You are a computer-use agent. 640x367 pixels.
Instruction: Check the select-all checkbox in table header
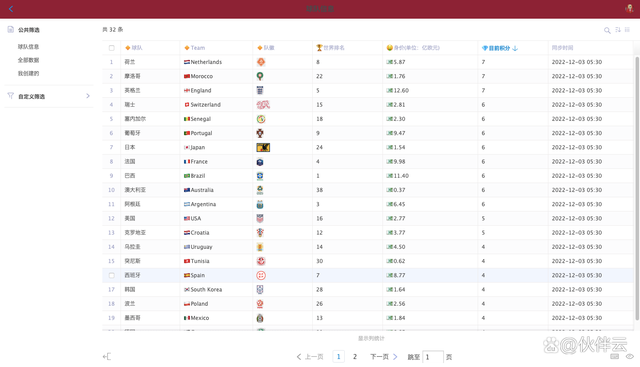click(x=111, y=48)
